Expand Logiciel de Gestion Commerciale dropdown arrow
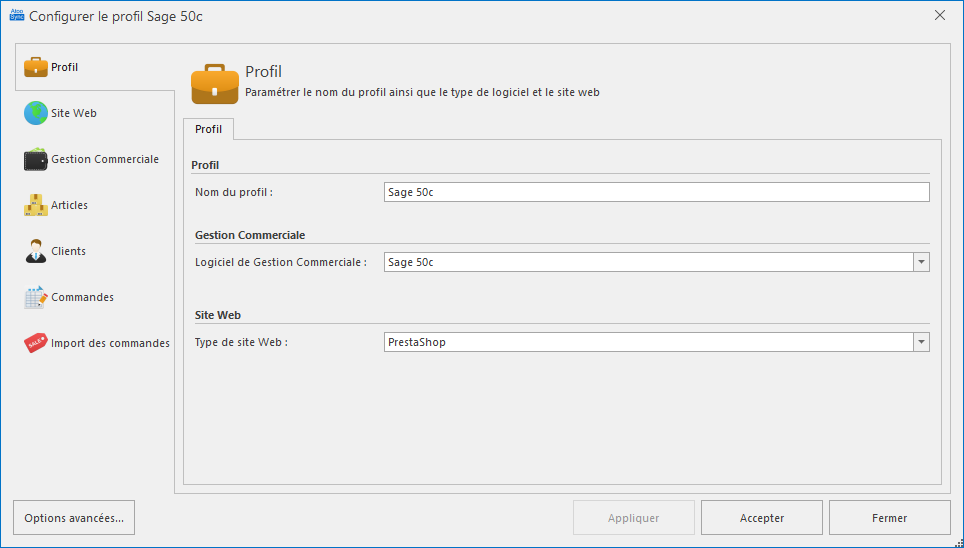This screenshot has width=964, height=548. coord(921,262)
